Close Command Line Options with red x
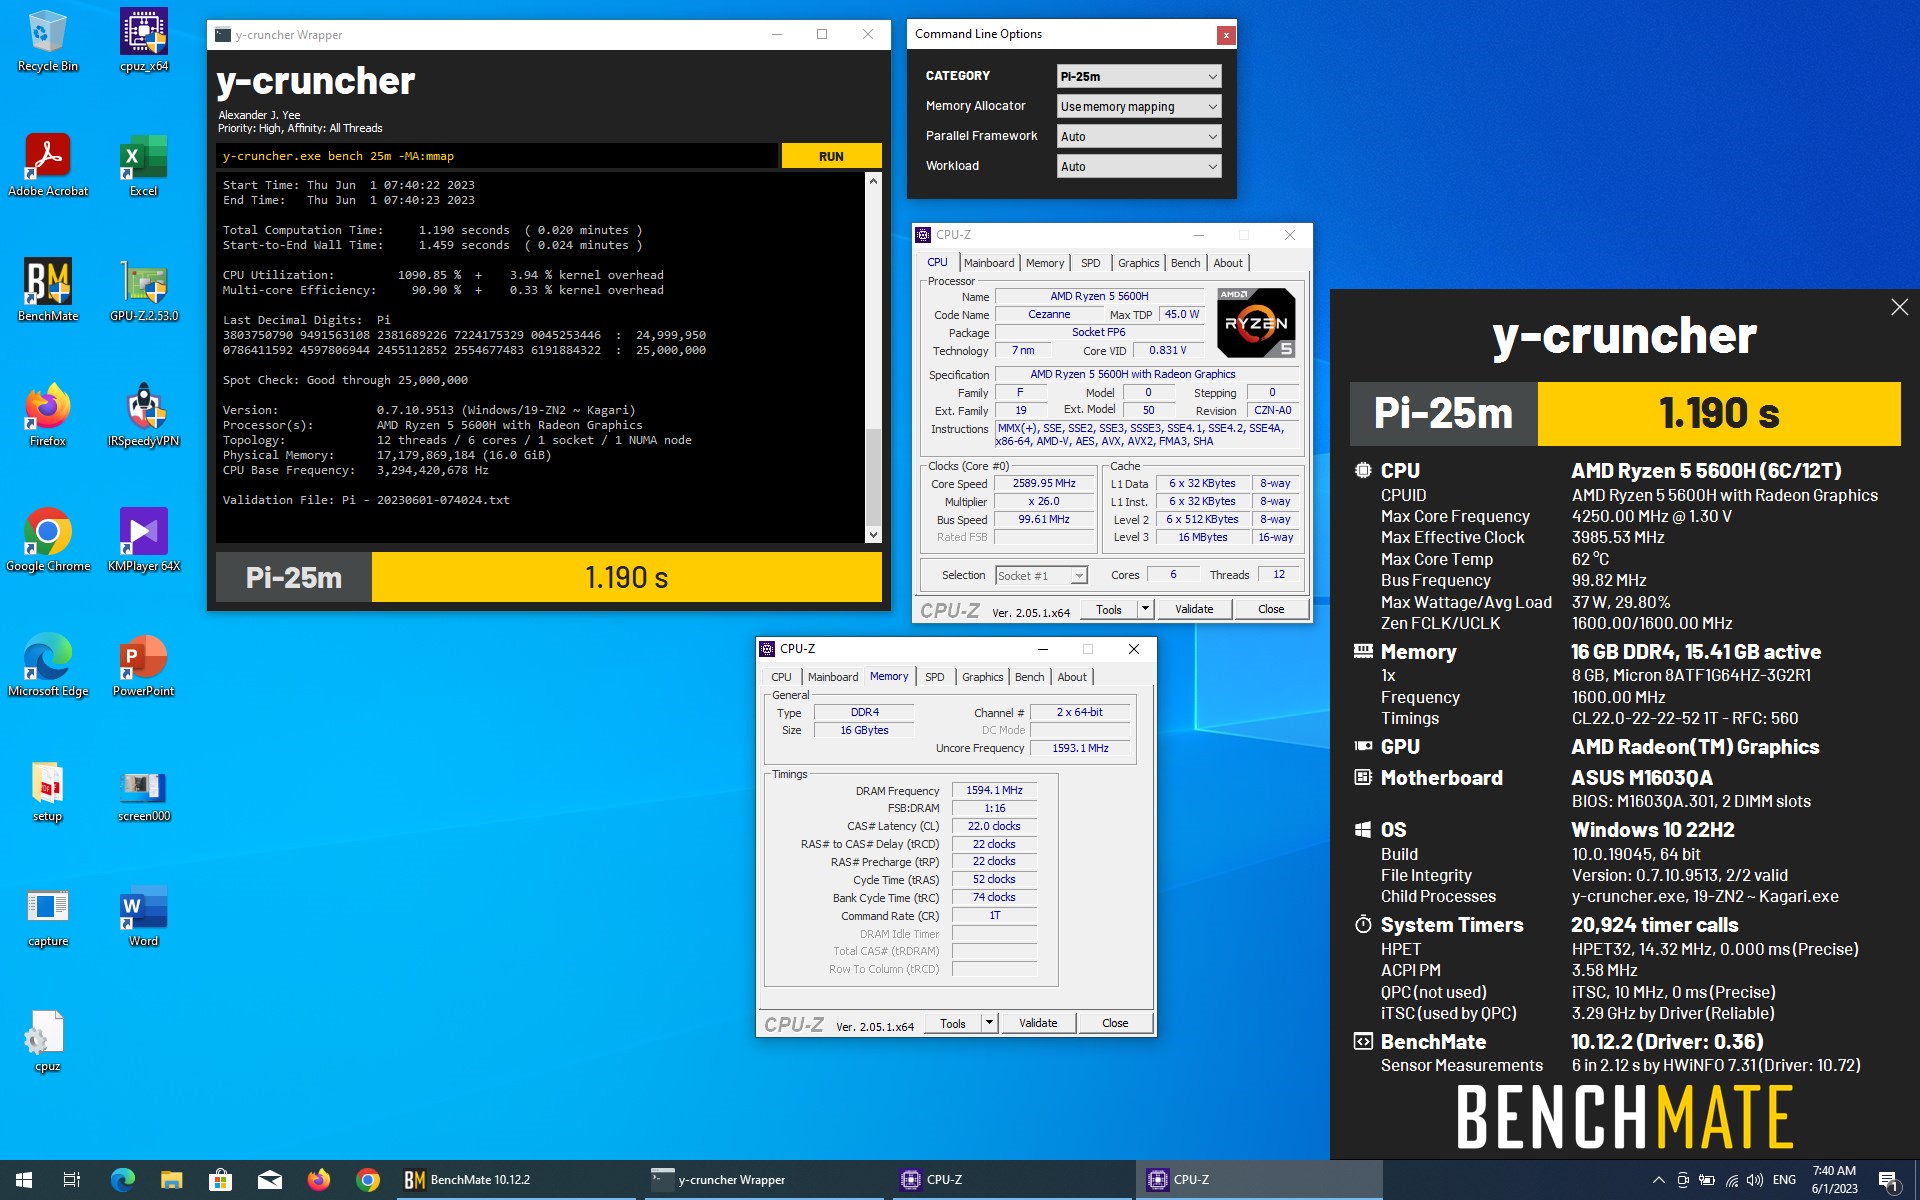This screenshot has height=1200, width=1920. (1225, 35)
